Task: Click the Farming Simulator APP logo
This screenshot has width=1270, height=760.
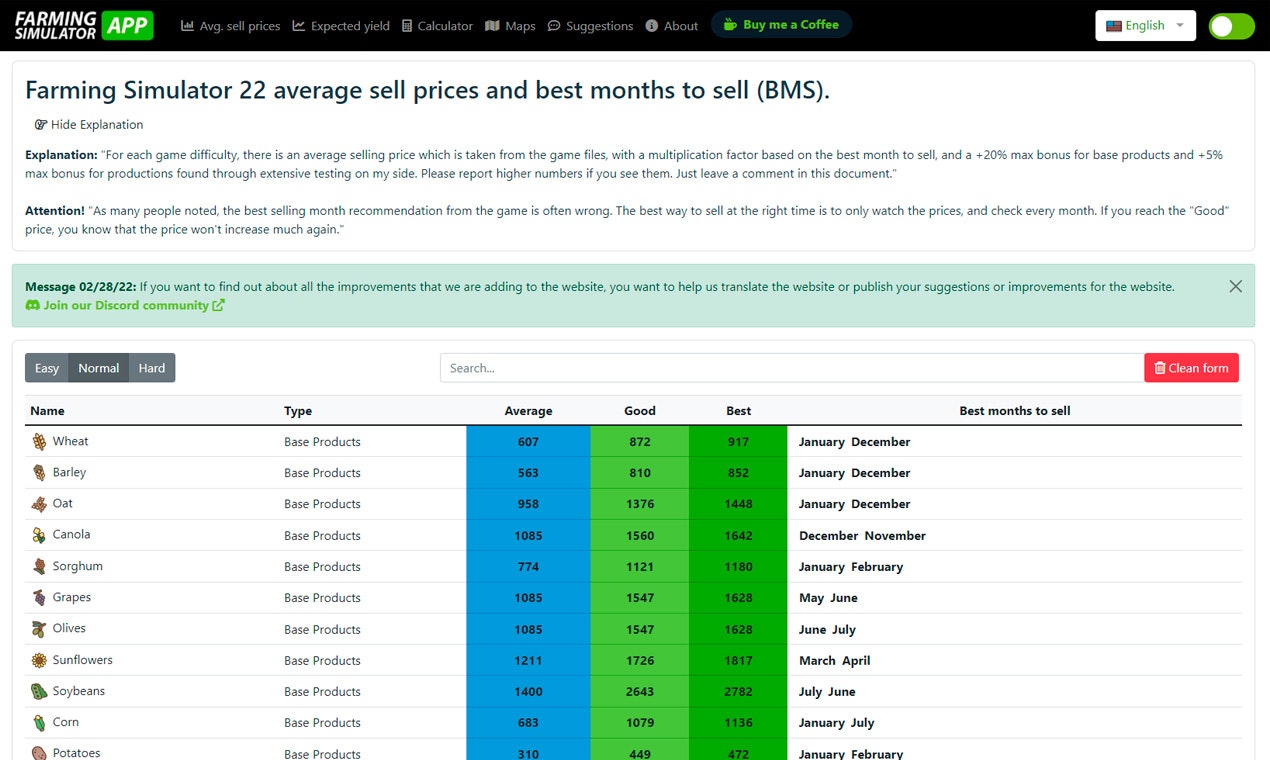Action: tap(84, 25)
